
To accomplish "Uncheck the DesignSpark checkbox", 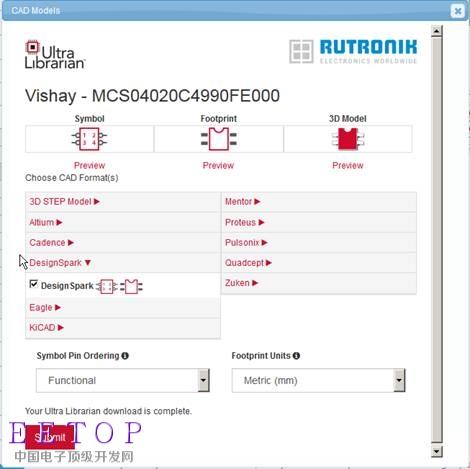I will coord(33,284).
